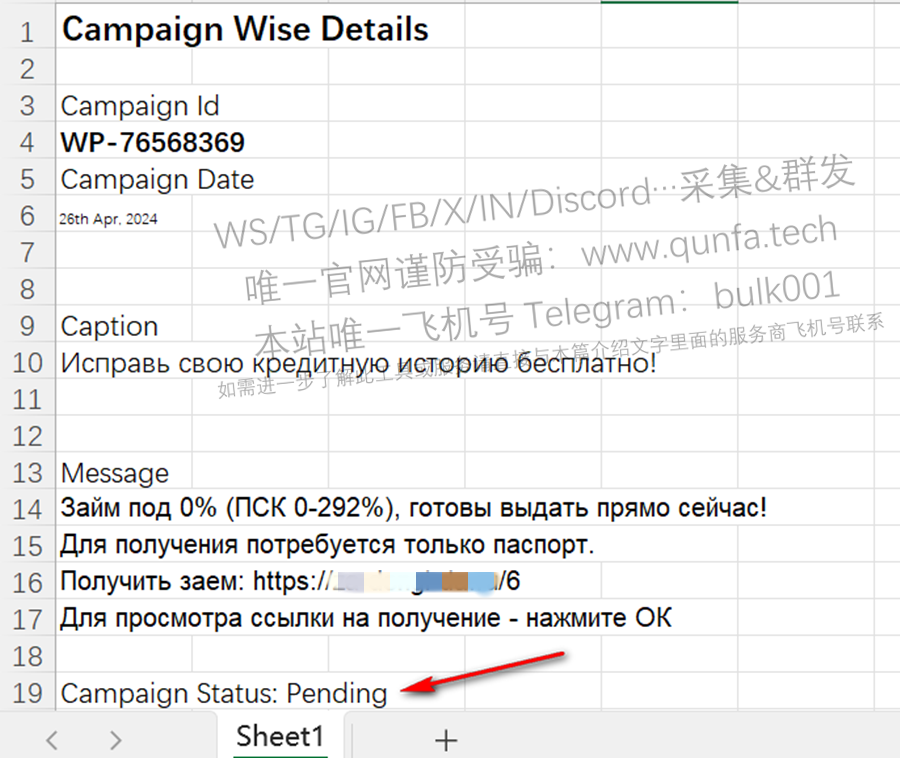
Task: Click the Campaign Id label cell
Action: tap(140, 106)
